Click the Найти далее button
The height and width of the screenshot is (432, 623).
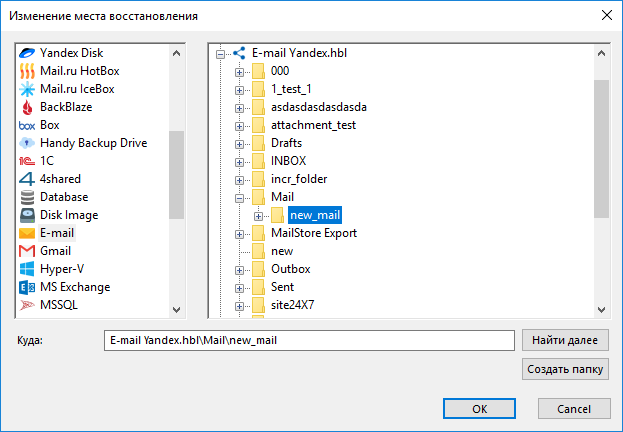[x=565, y=340]
